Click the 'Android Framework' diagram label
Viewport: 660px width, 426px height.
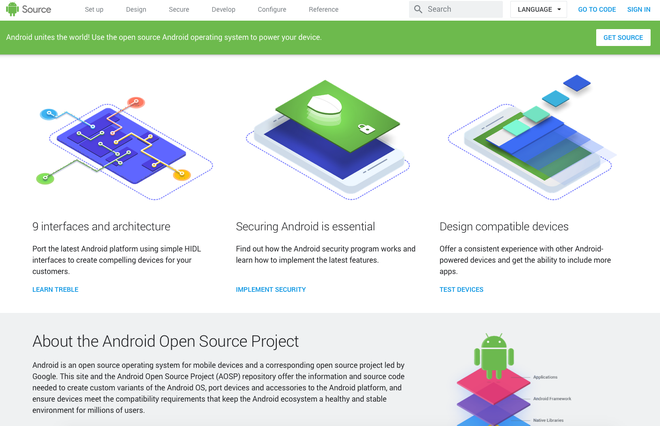552,399
